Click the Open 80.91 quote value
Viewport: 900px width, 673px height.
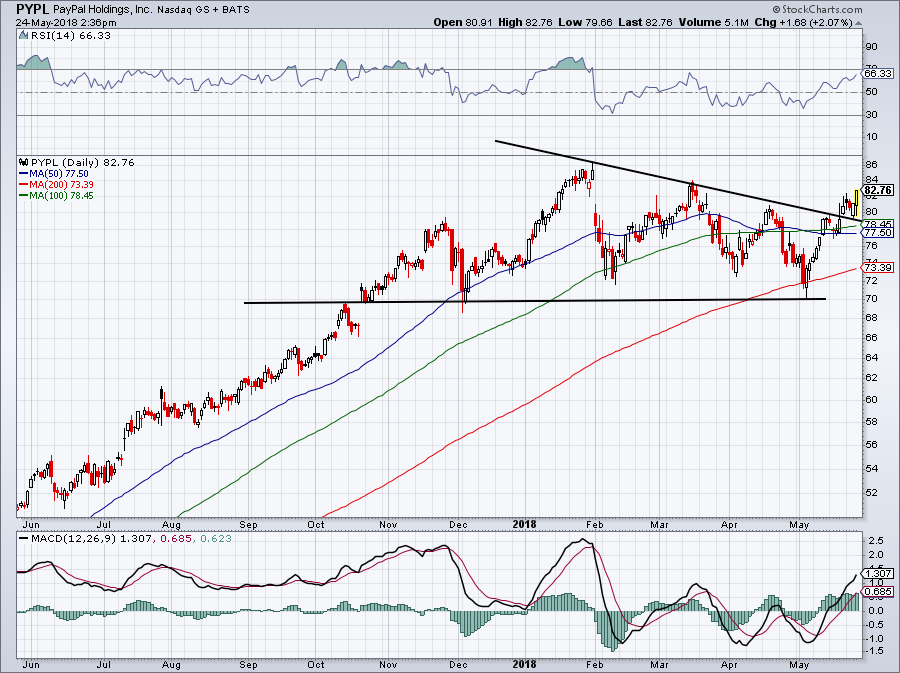point(463,22)
